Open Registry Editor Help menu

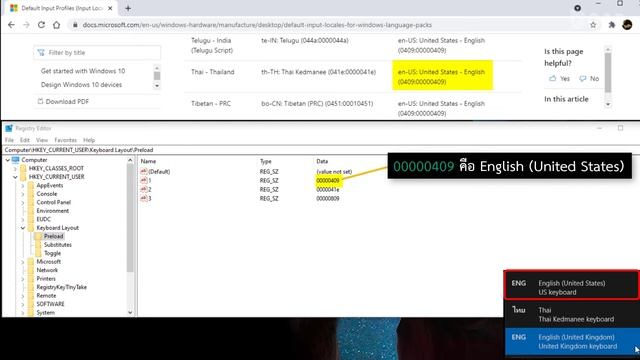tap(89, 140)
